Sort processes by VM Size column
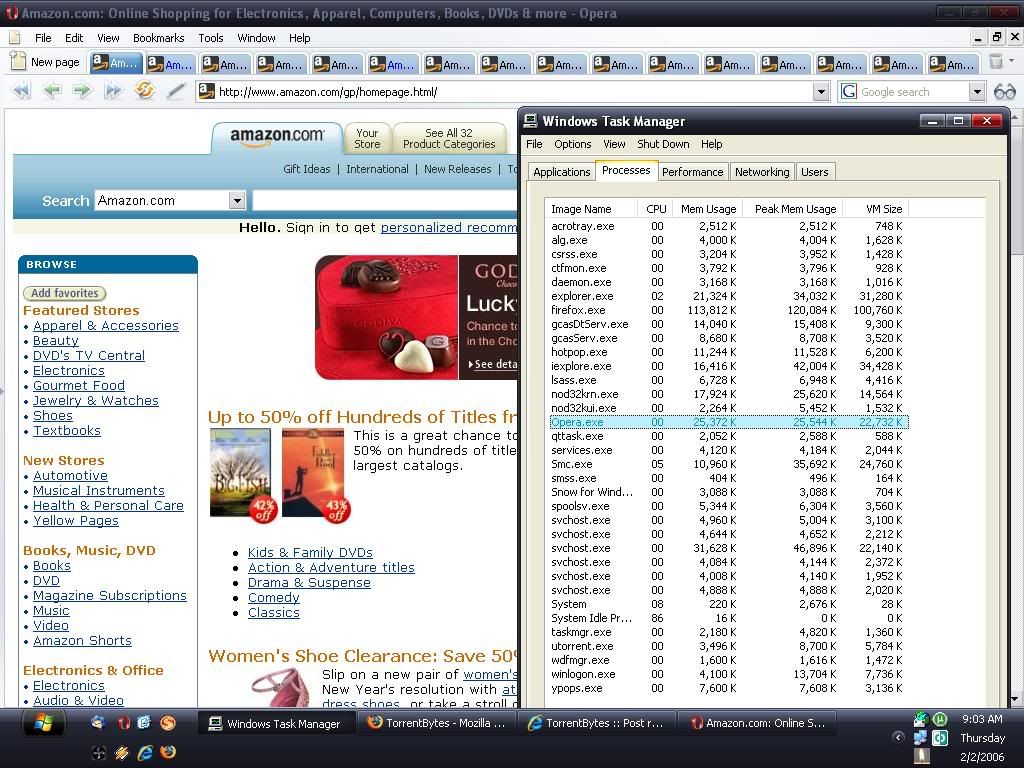The height and width of the screenshot is (768, 1024). [876, 209]
